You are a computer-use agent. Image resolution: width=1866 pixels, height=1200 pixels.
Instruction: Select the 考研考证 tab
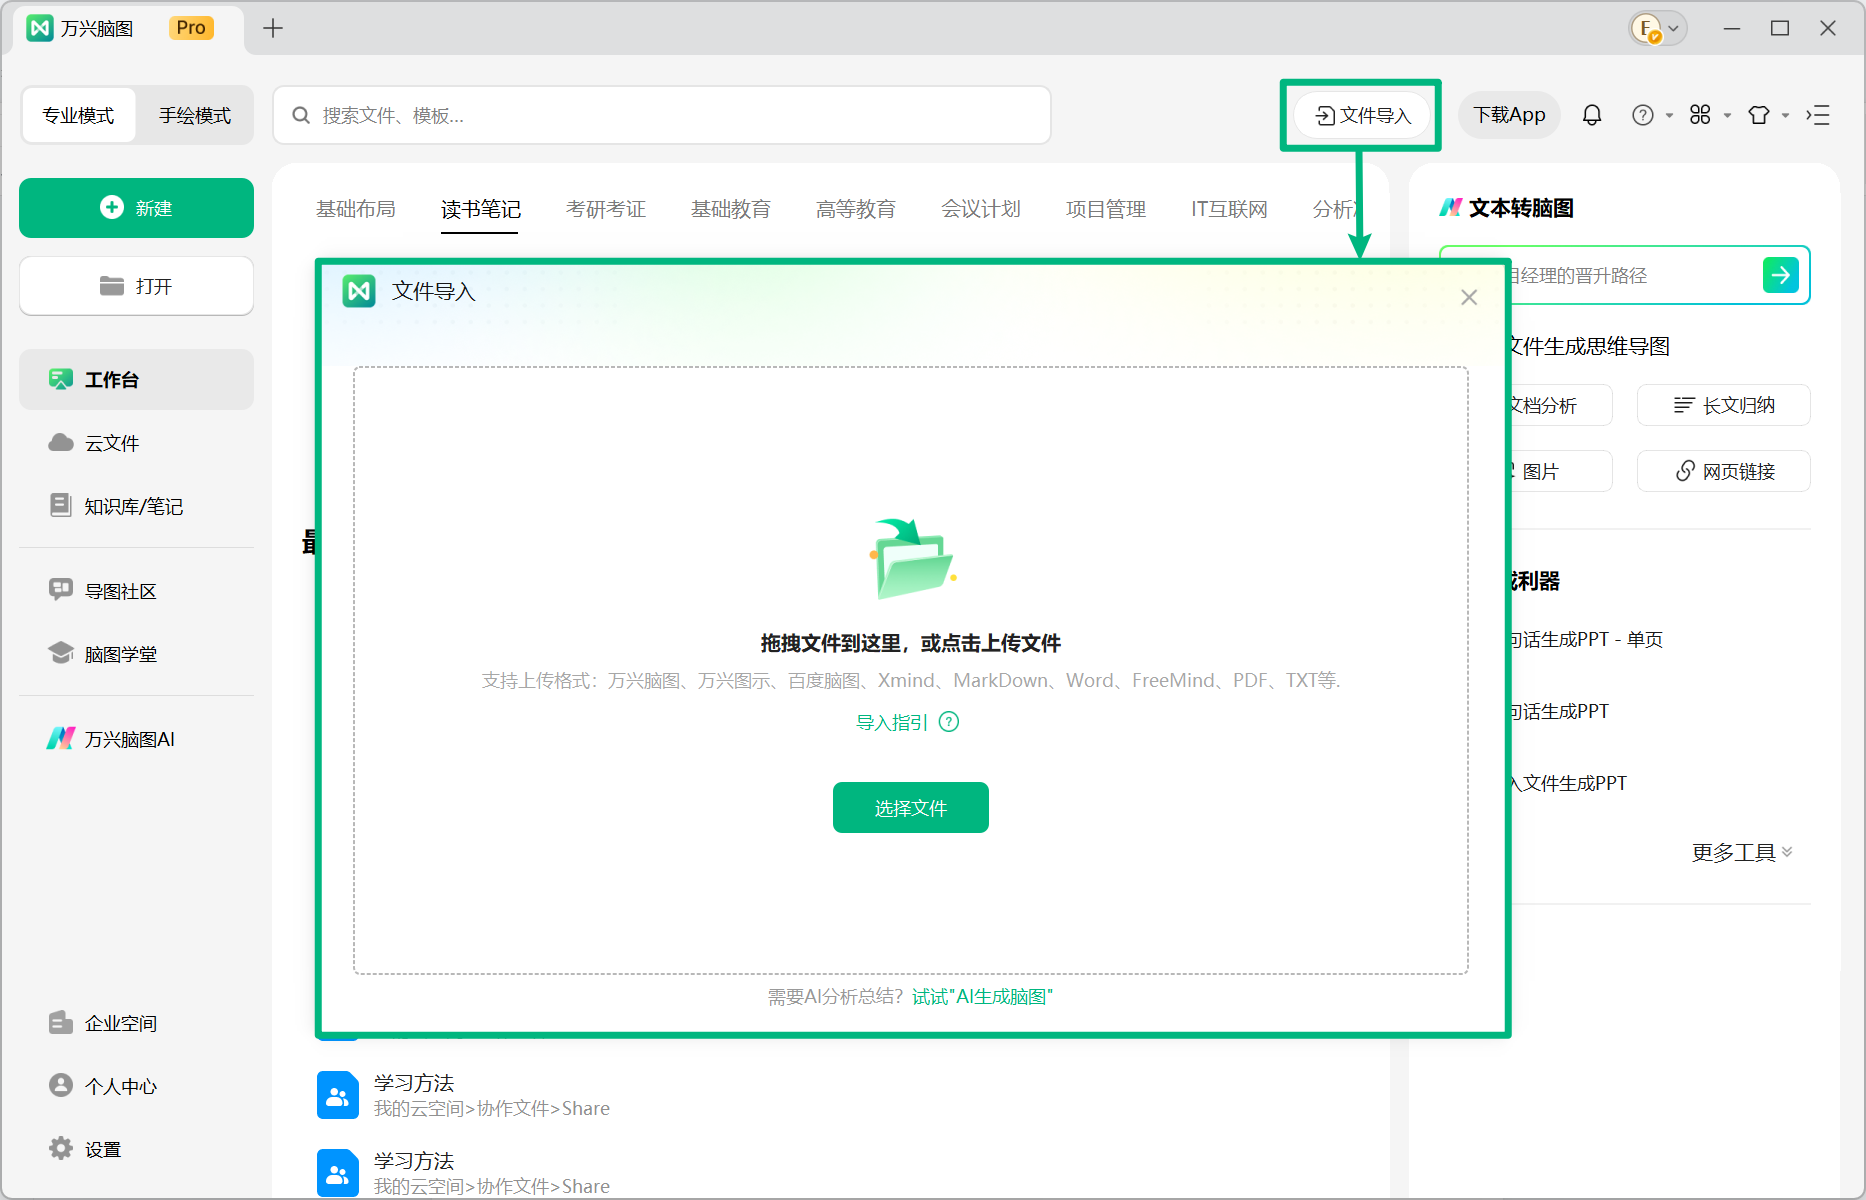[x=606, y=209]
